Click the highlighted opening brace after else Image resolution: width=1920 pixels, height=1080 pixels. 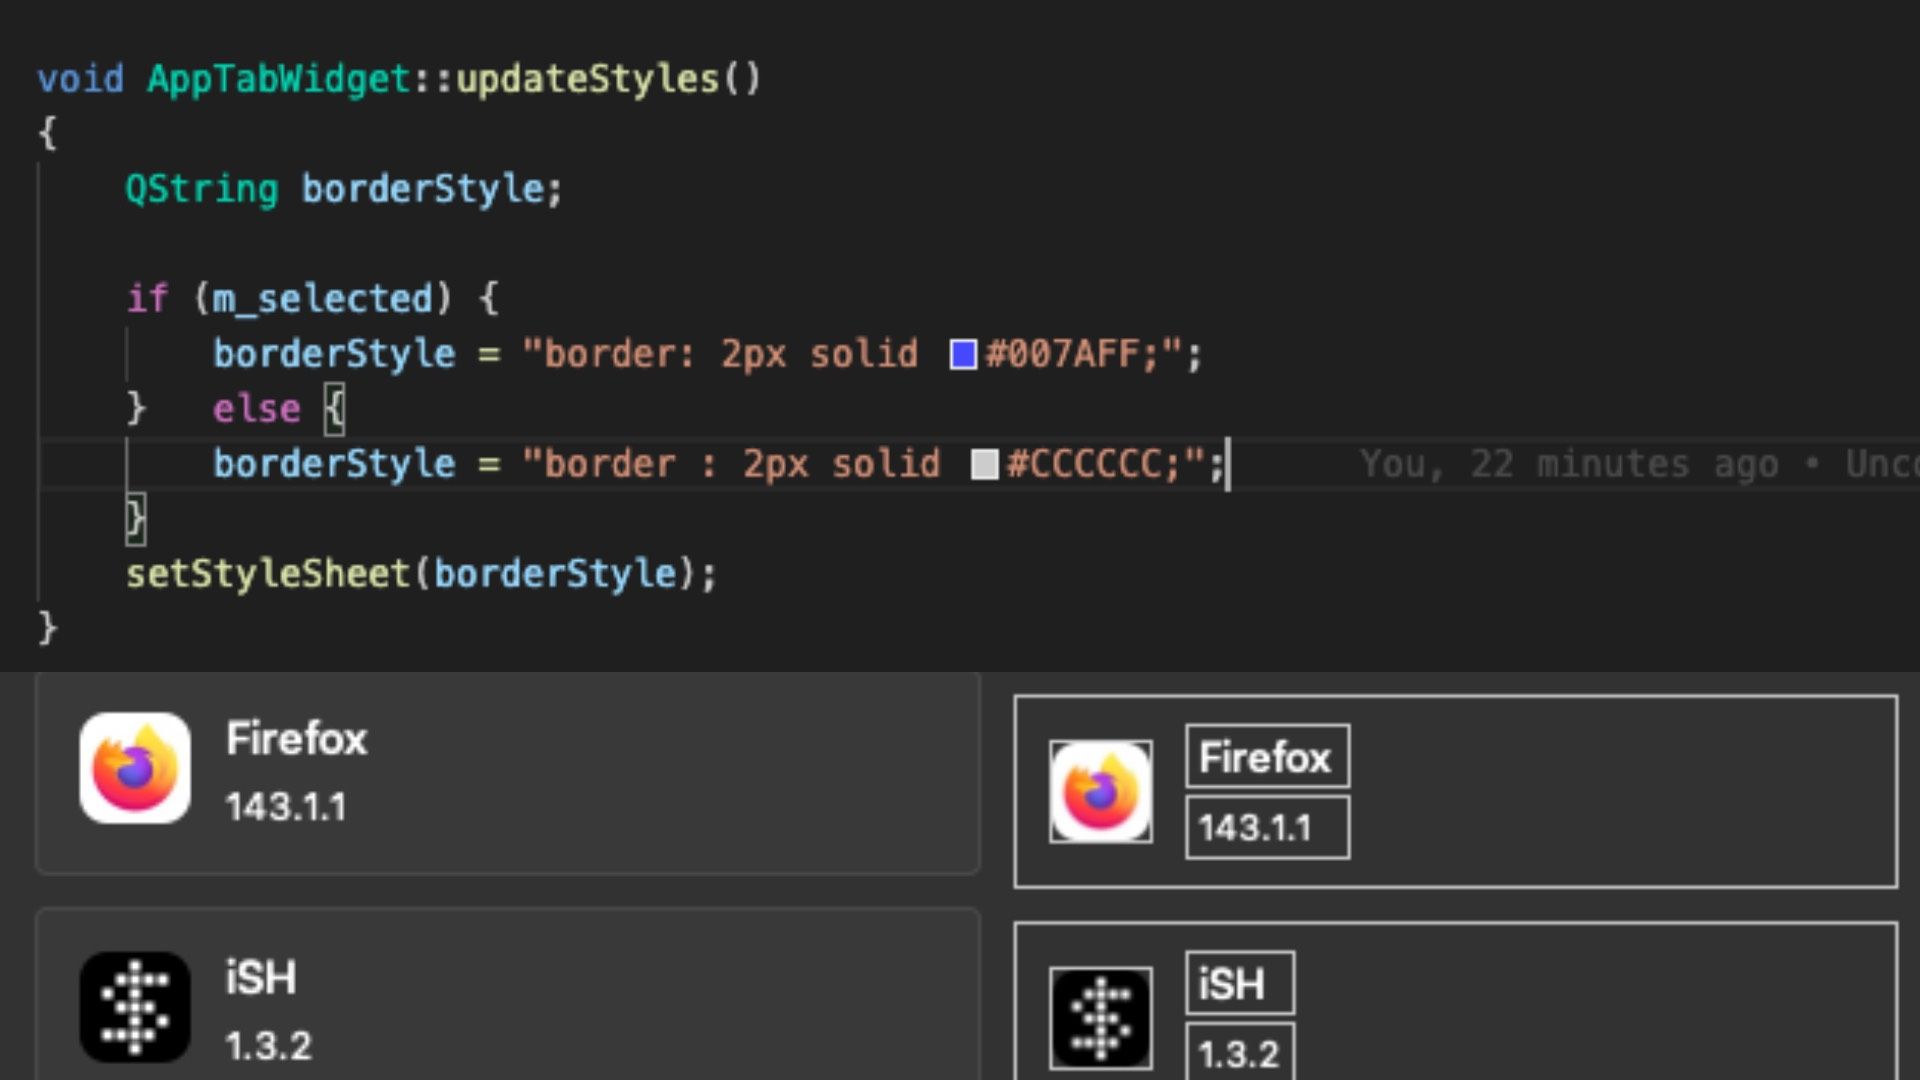335,409
